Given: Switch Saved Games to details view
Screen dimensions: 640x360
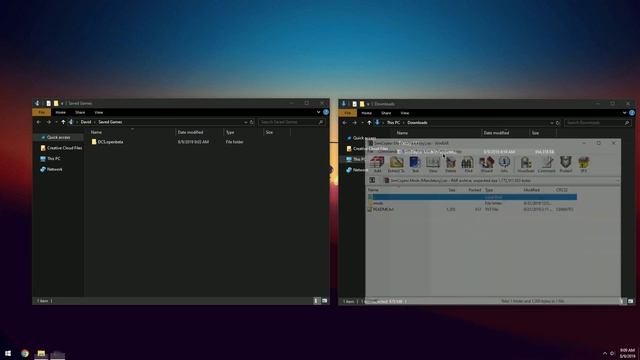Looking at the screenshot, I should [x=316, y=301].
